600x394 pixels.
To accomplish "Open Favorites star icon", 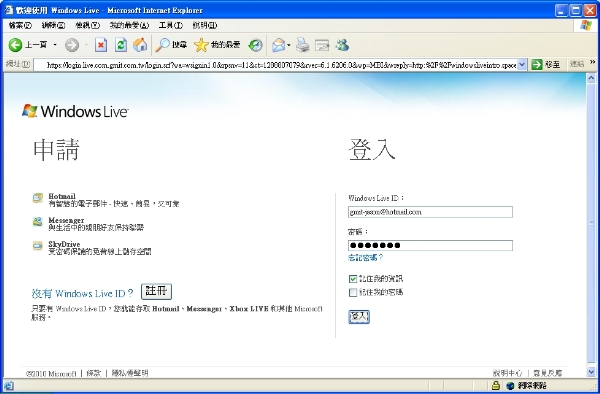I will [x=201, y=45].
